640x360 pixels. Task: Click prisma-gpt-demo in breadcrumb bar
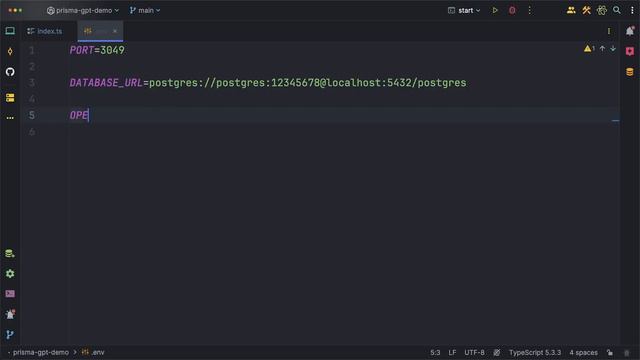point(40,353)
